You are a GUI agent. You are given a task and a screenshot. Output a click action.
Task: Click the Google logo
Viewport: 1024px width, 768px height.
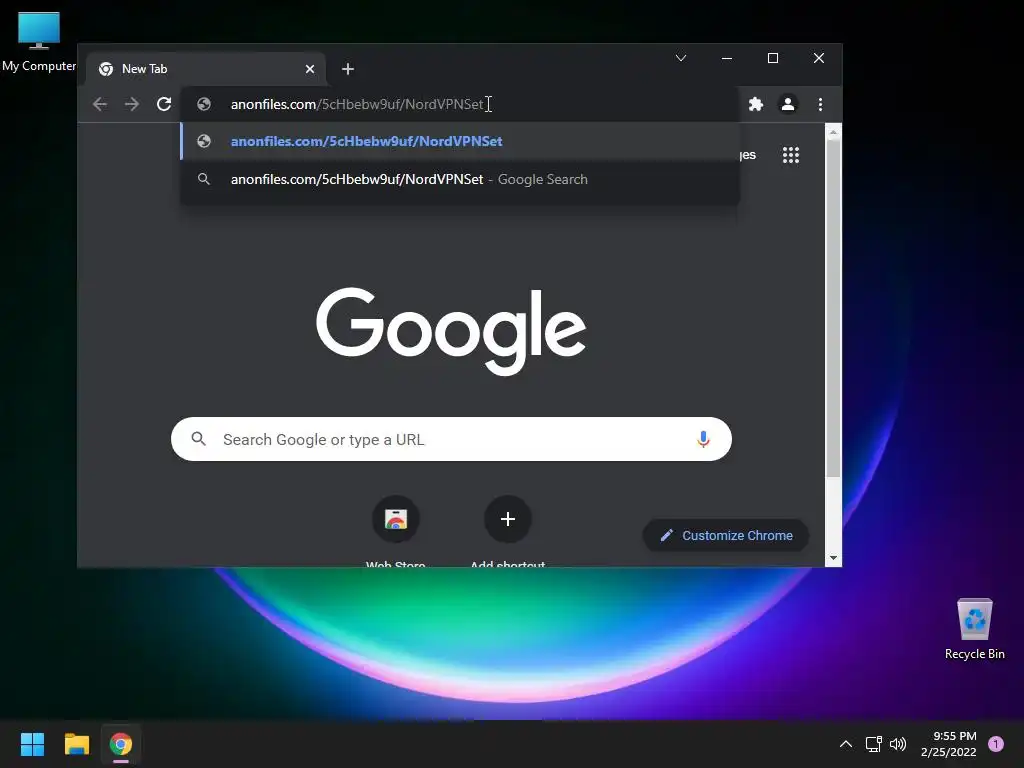451,331
